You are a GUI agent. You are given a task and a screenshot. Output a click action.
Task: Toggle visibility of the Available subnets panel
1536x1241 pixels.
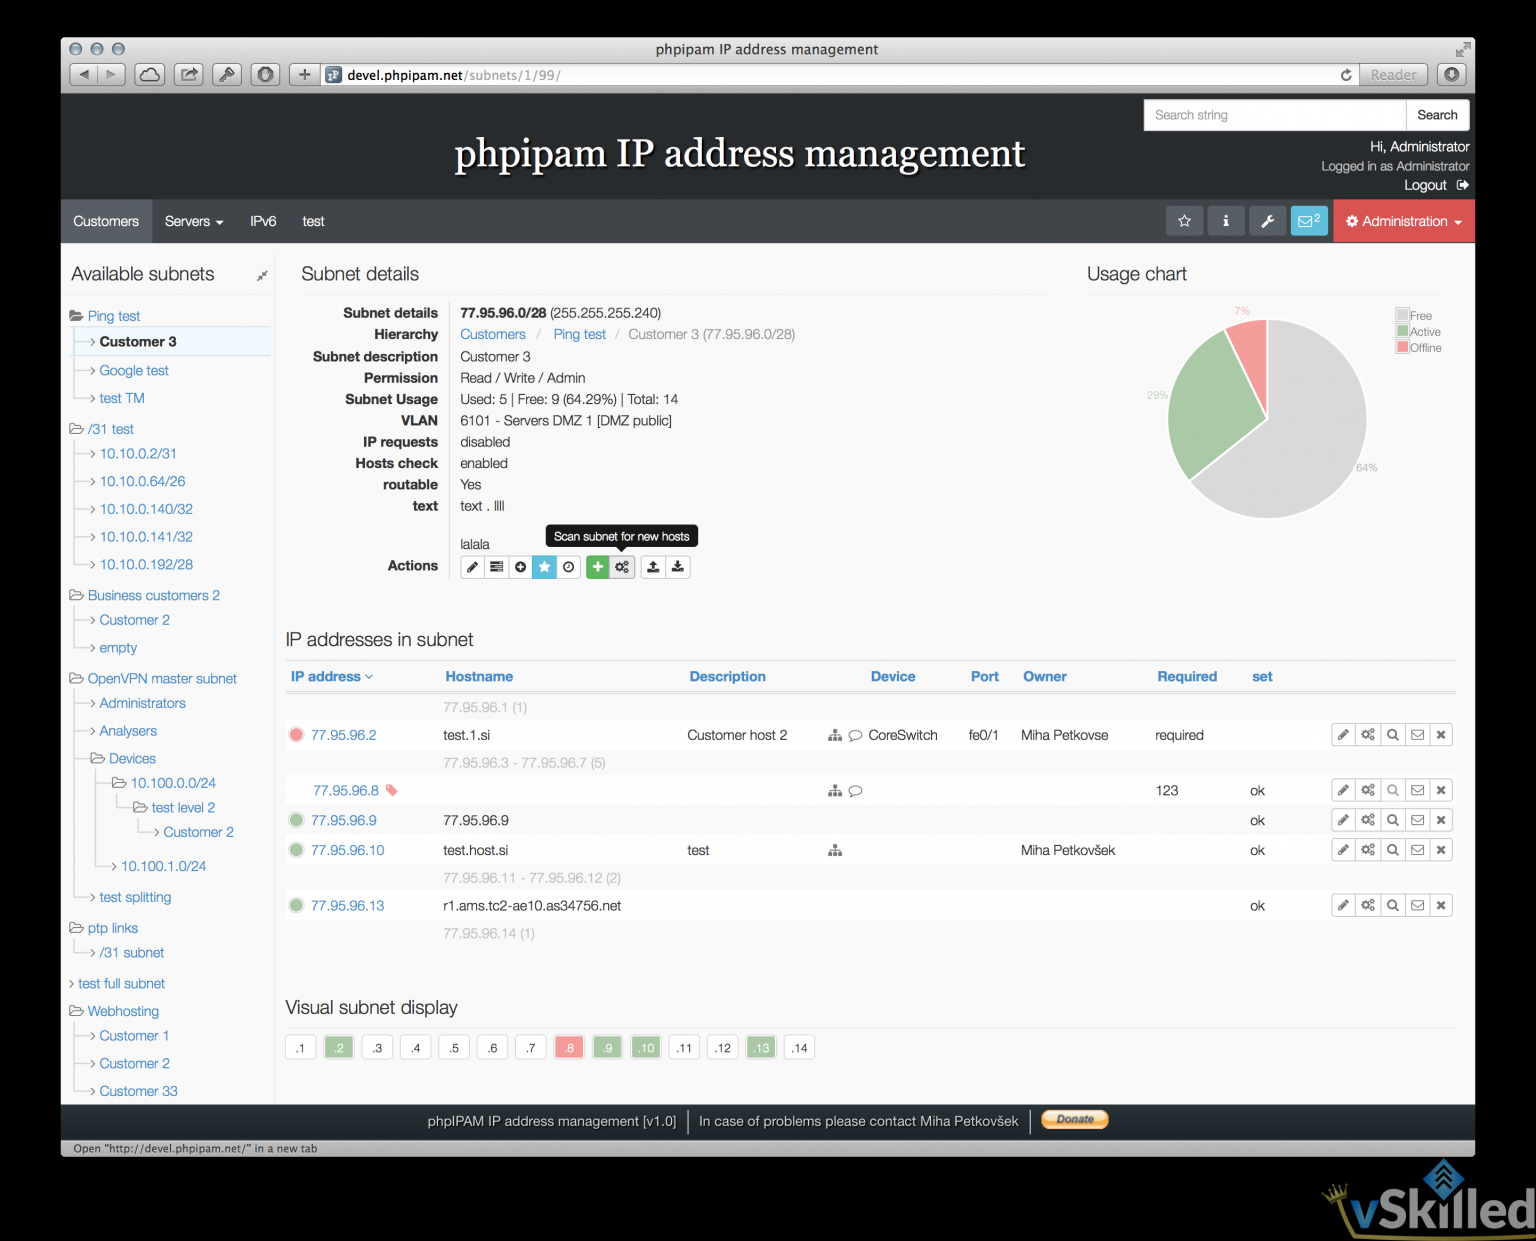261,275
